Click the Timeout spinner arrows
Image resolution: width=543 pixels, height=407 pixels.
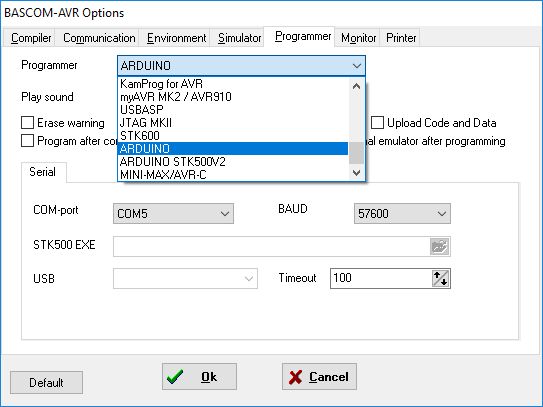pyautogui.click(x=440, y=278)
